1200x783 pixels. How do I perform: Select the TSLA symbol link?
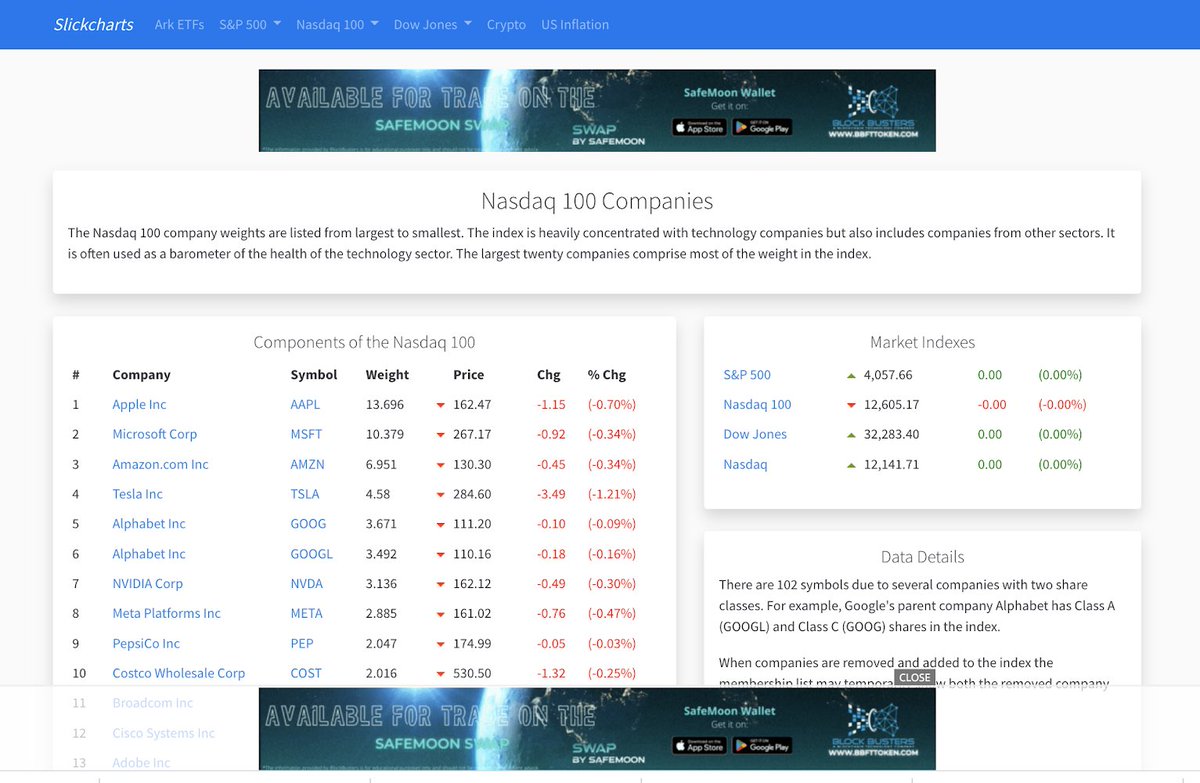(305, 494)
